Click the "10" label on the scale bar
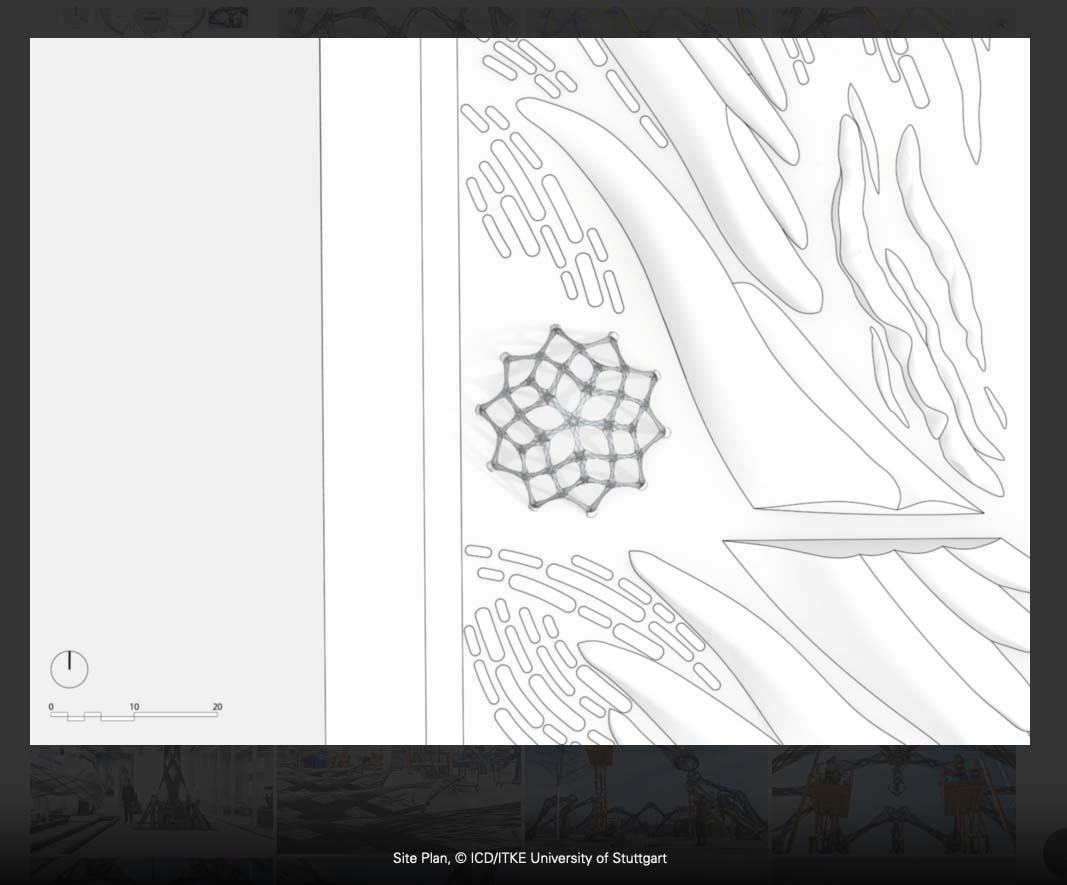The height and width of the screenshot is (885, 1067). coord(135,706)
